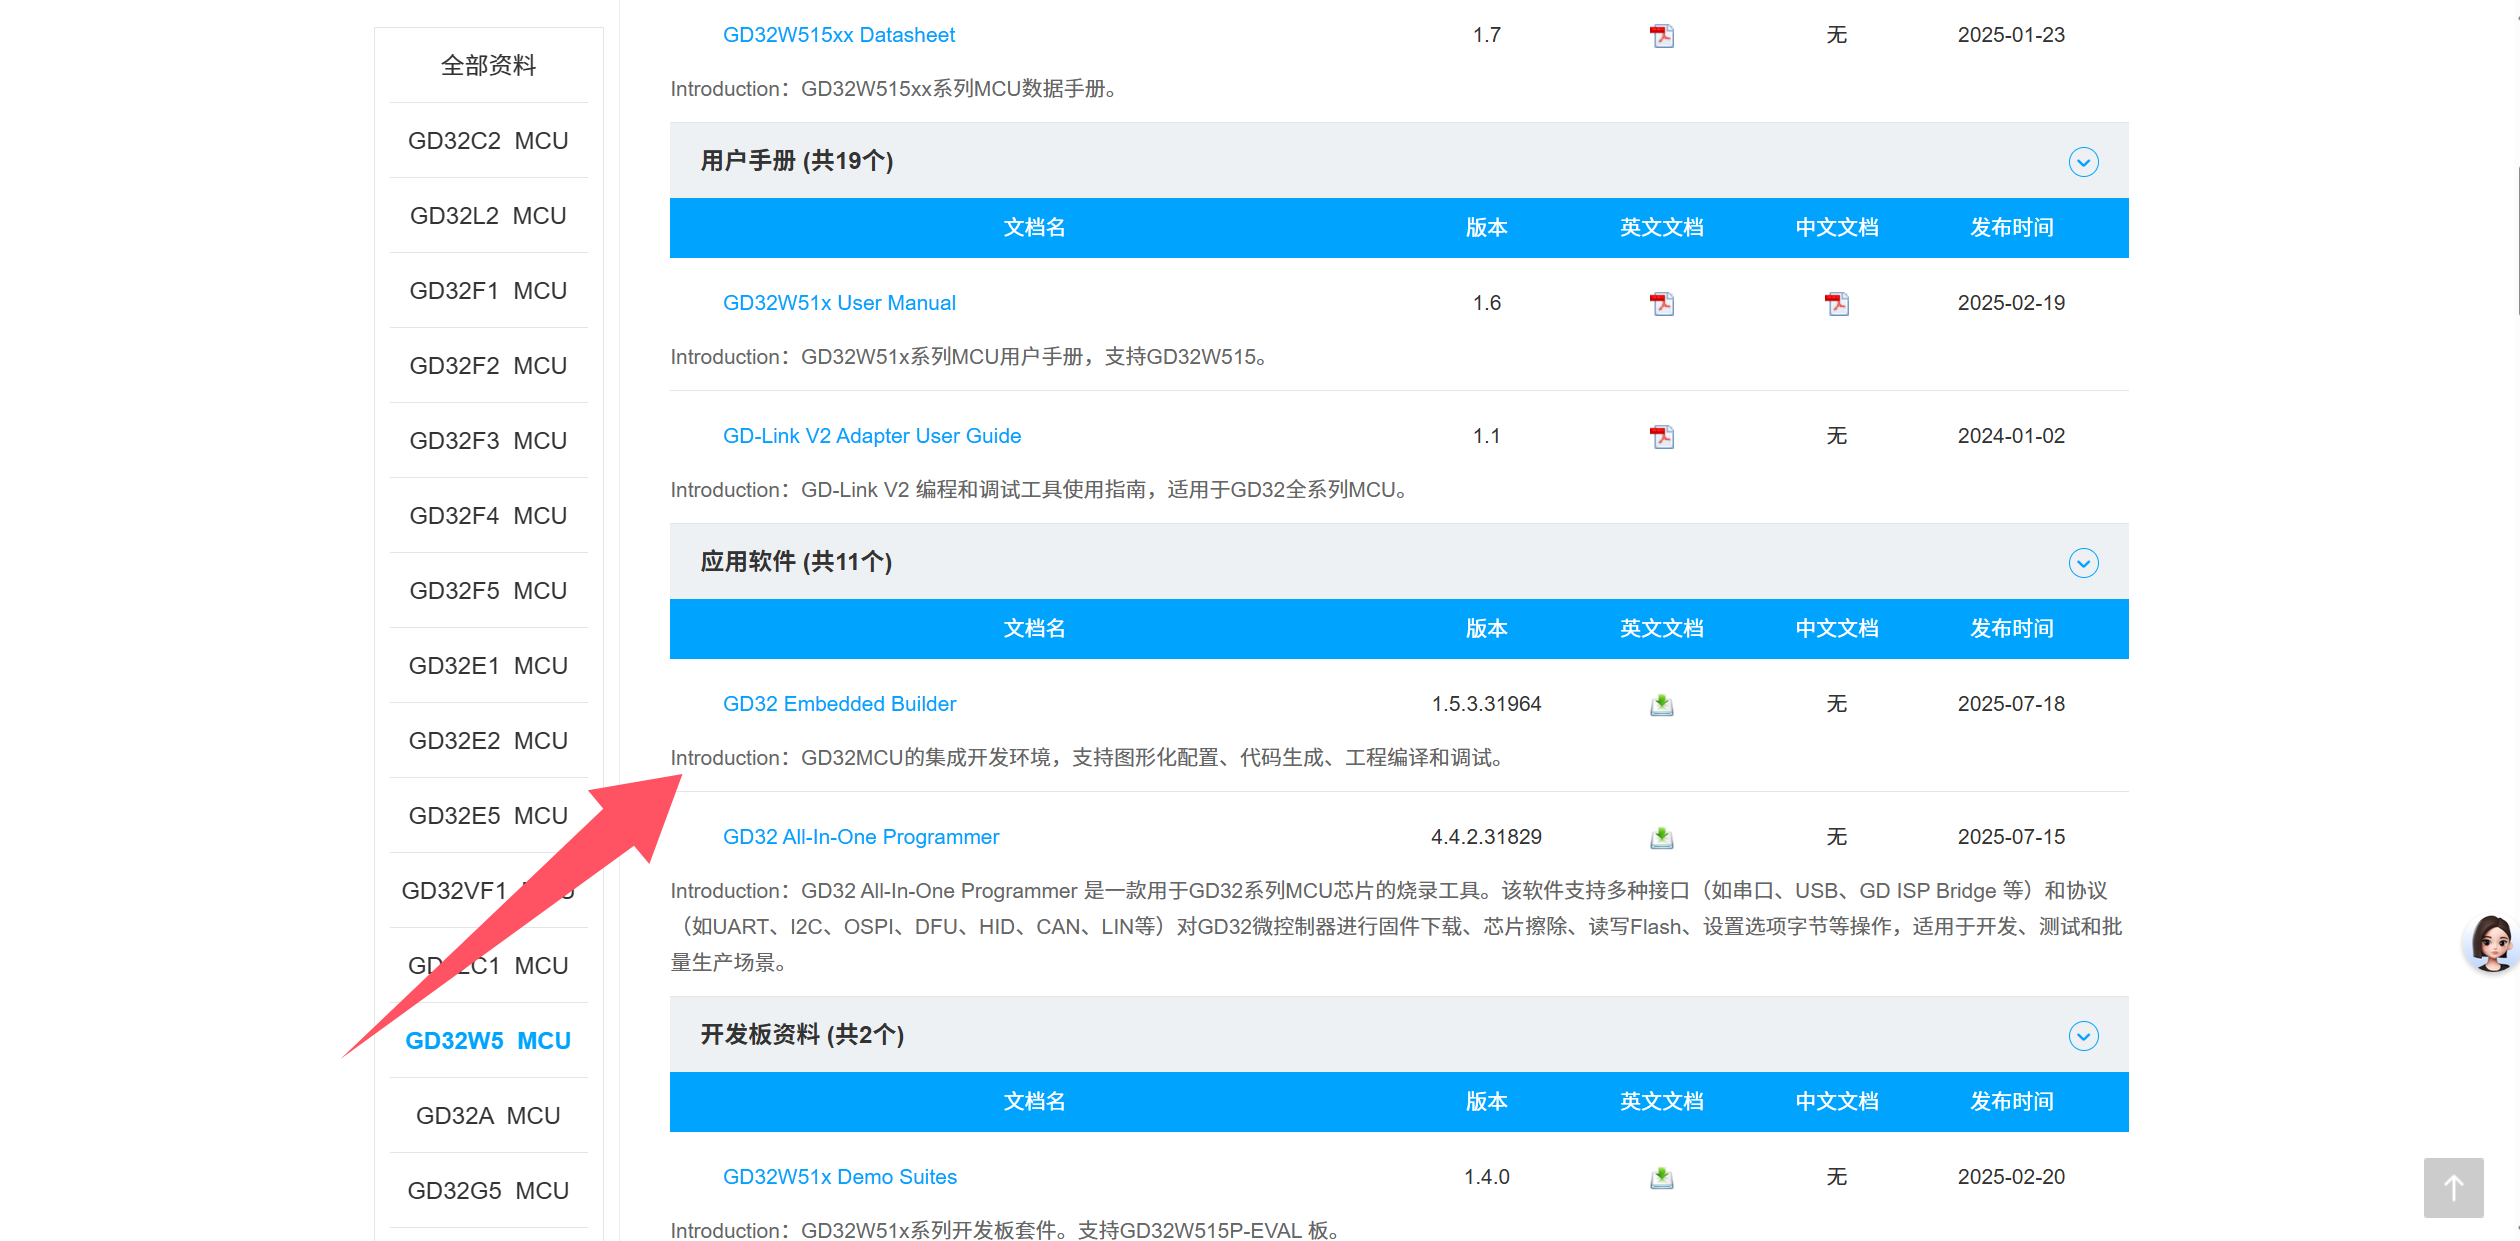Open the GD32W51x Demo Suites link
The image size is (2520, 1241).
pyautogui.click(x=840, y=1177)
